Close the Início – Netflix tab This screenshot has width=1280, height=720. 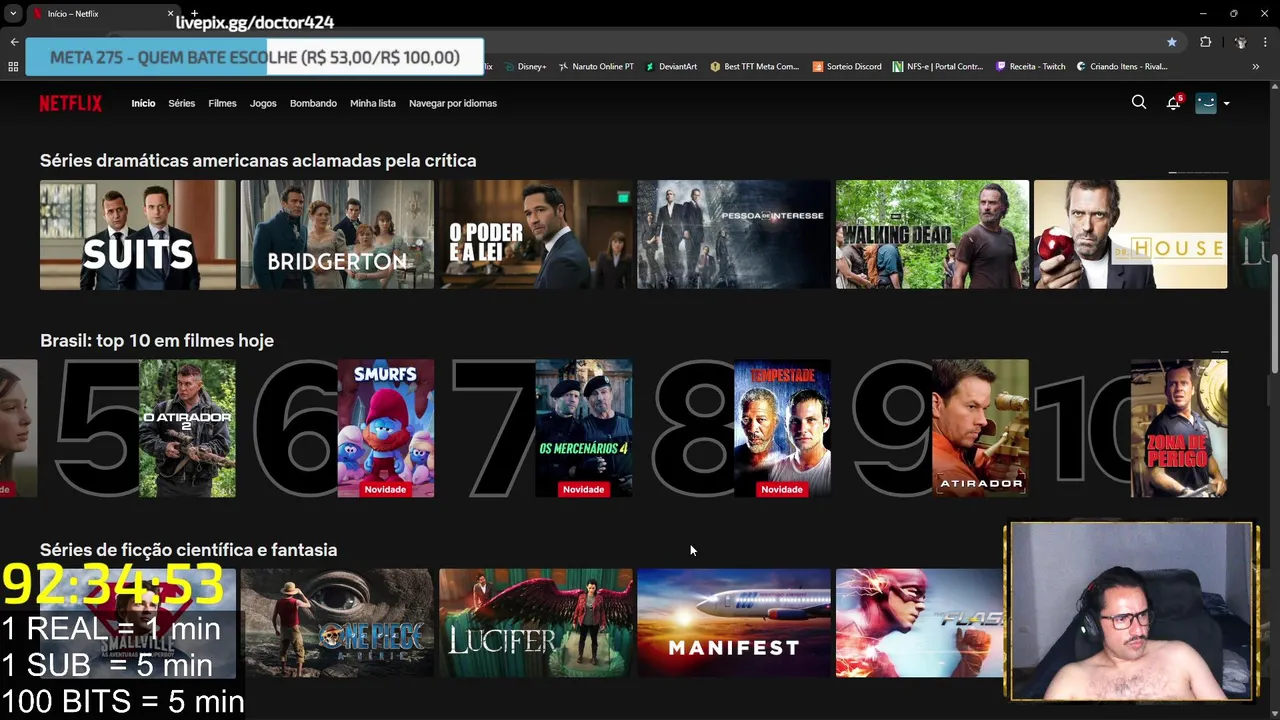coord(170,14)
